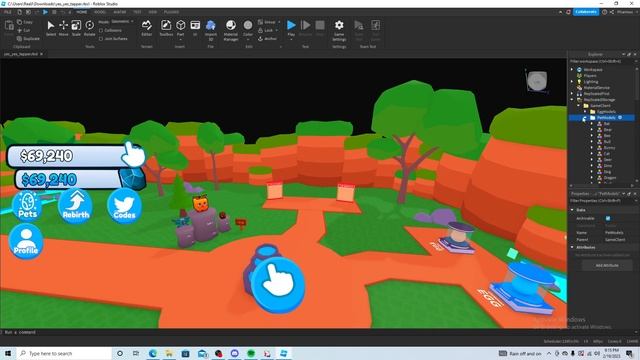Viewport: 640px width, 360px height.
Task: Switch to the HOME ribbon tab
Action: point(82,12)
